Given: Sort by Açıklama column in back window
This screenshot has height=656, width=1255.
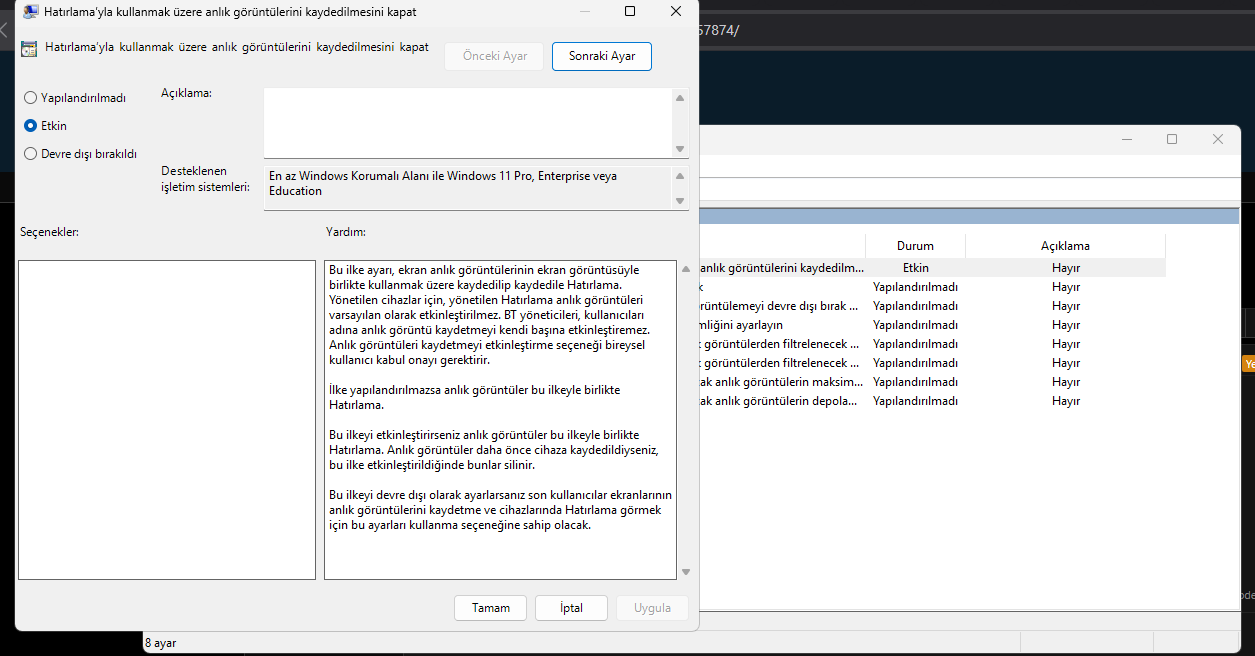Looking at the screenshot, I should click(x=1065, y=246).
